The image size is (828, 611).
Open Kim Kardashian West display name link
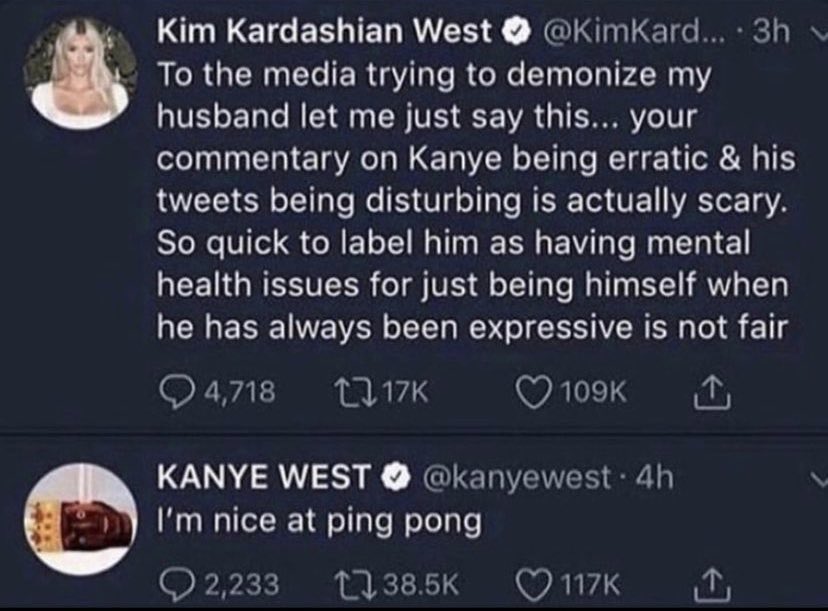324,32
